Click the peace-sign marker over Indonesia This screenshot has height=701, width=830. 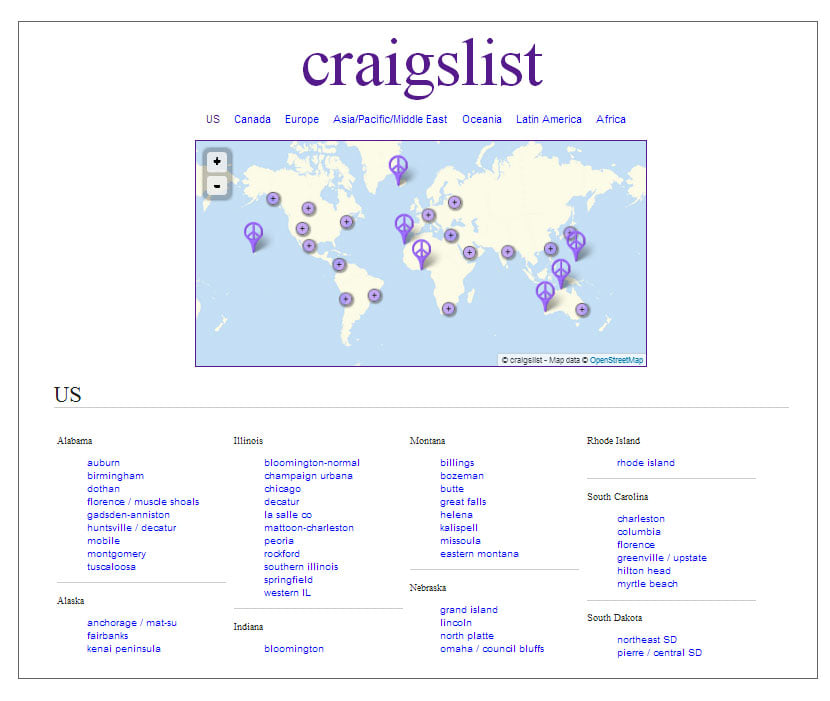[561, 273]
